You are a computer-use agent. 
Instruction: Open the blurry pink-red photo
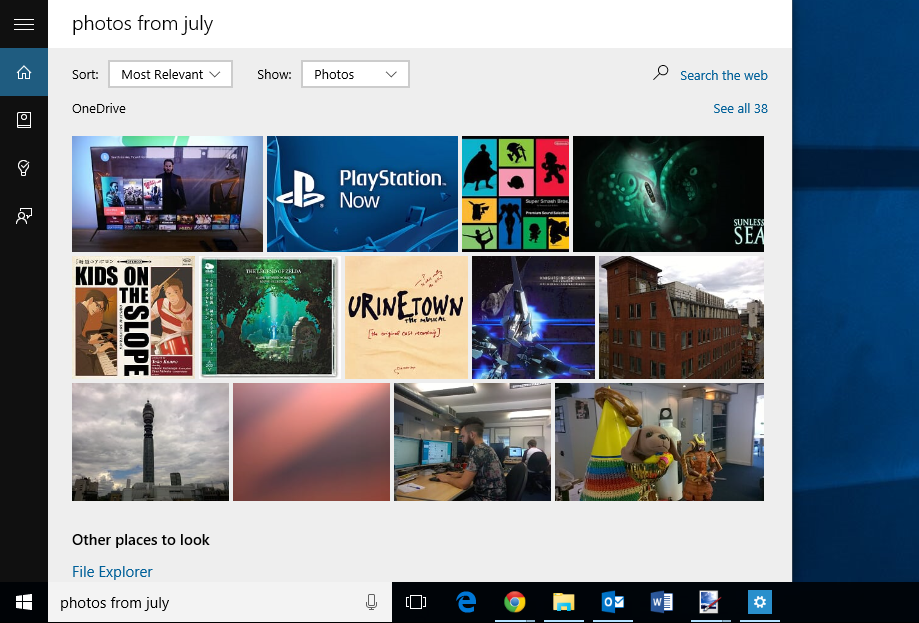click(x=311, y=442)
